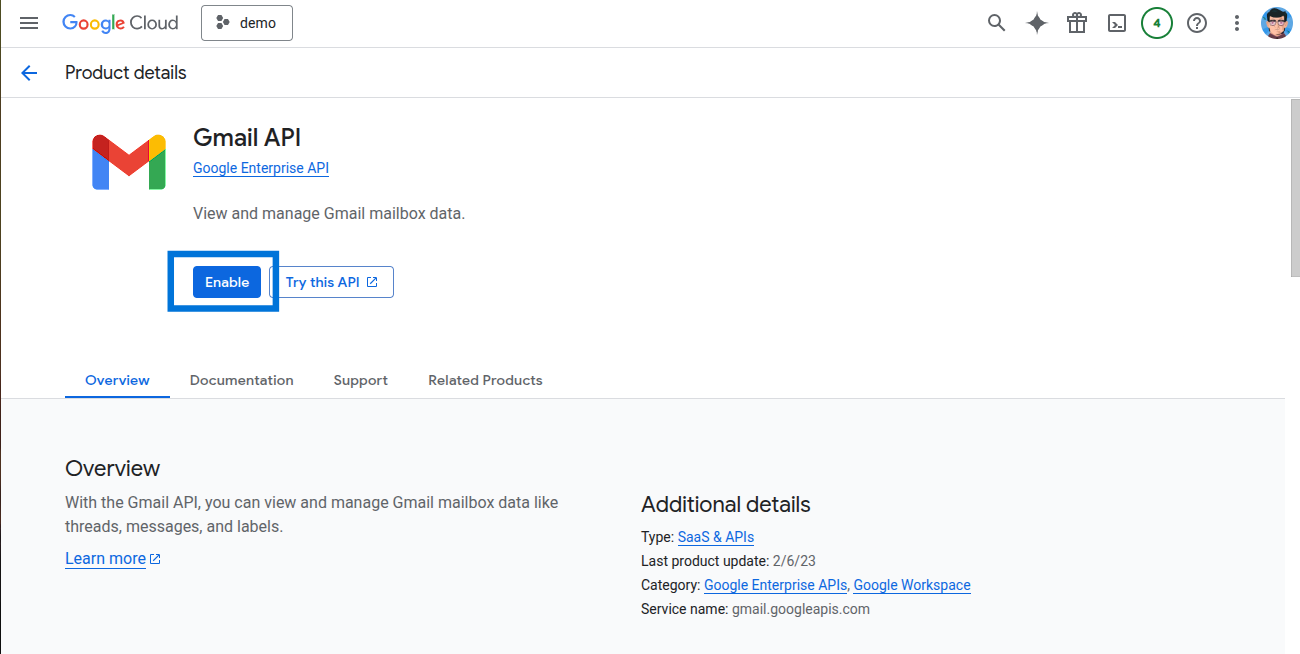This screenshot has height=654, width=1300.
Task: Open the Related Products tab
Action: [x=485, y=380]
